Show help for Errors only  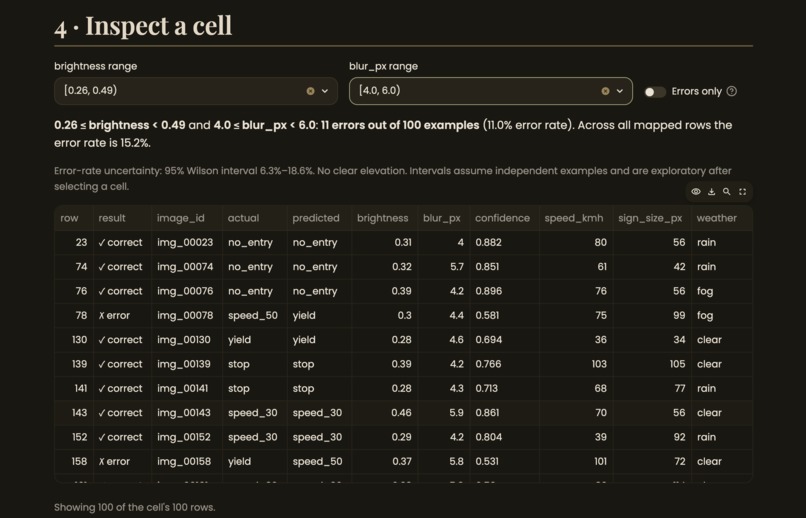pos(732,91)
